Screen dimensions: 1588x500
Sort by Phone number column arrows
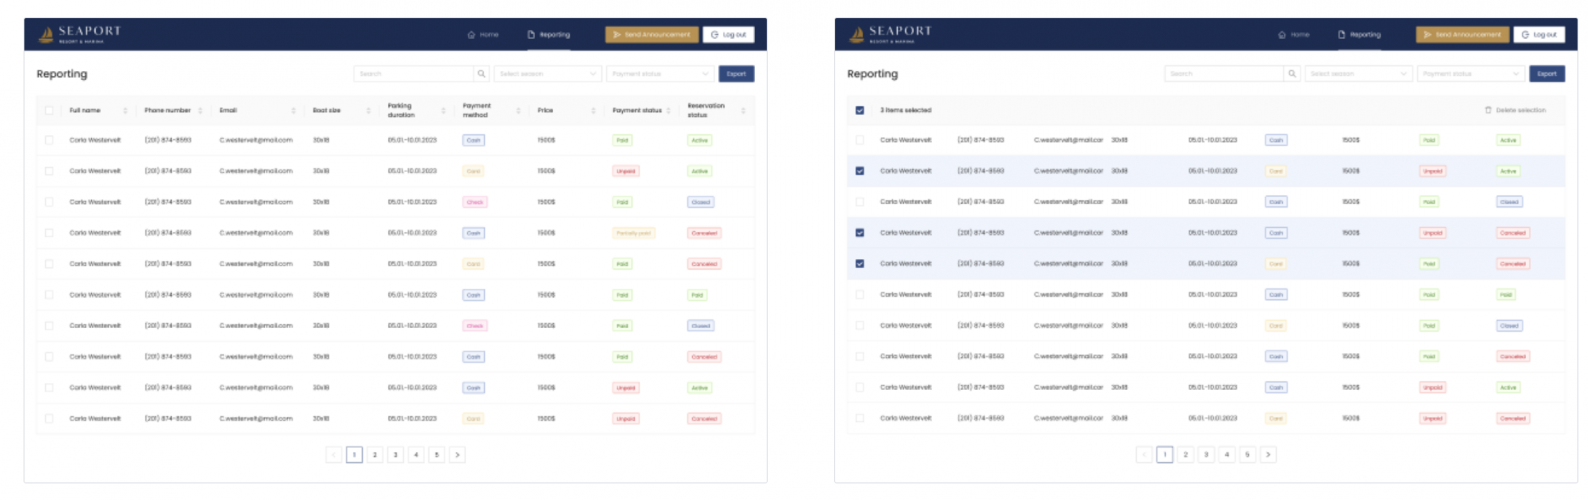200,111
